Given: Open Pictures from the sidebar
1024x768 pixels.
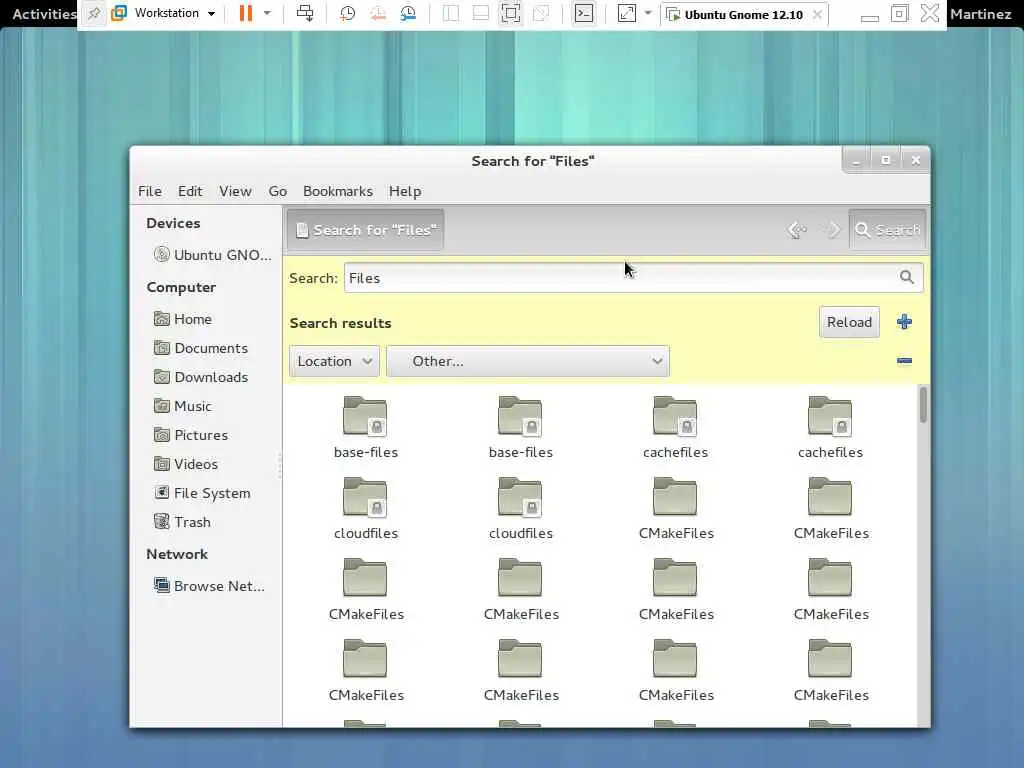Looking at the screenshot, I should [x=191, y=435].
